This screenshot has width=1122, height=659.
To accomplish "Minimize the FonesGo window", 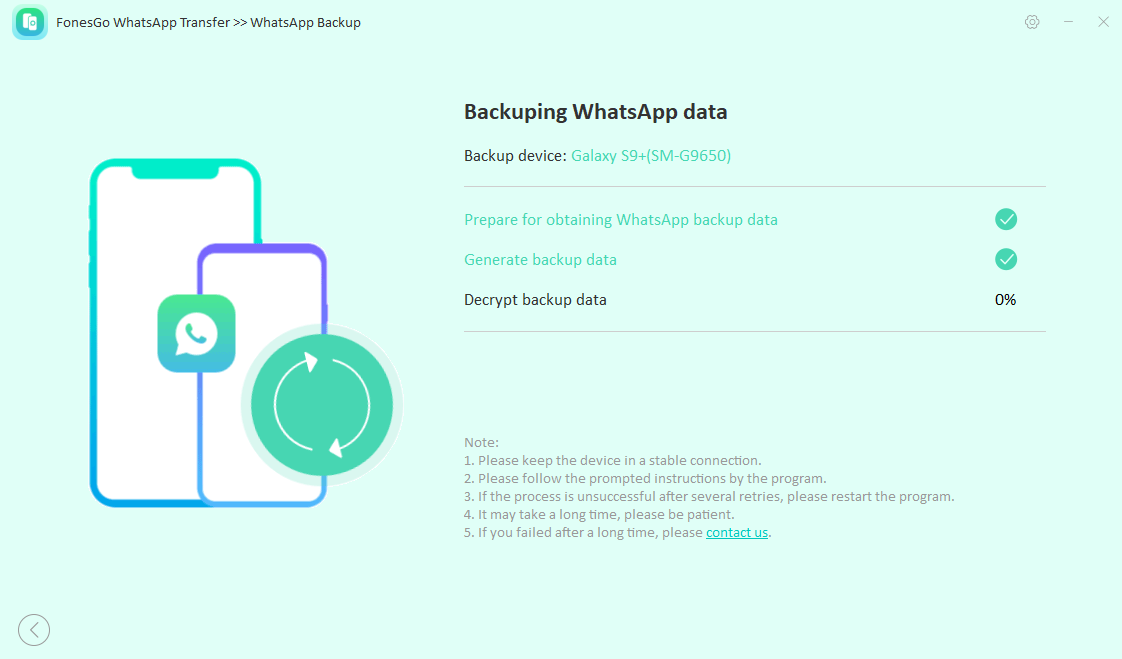I will 1068,22.
